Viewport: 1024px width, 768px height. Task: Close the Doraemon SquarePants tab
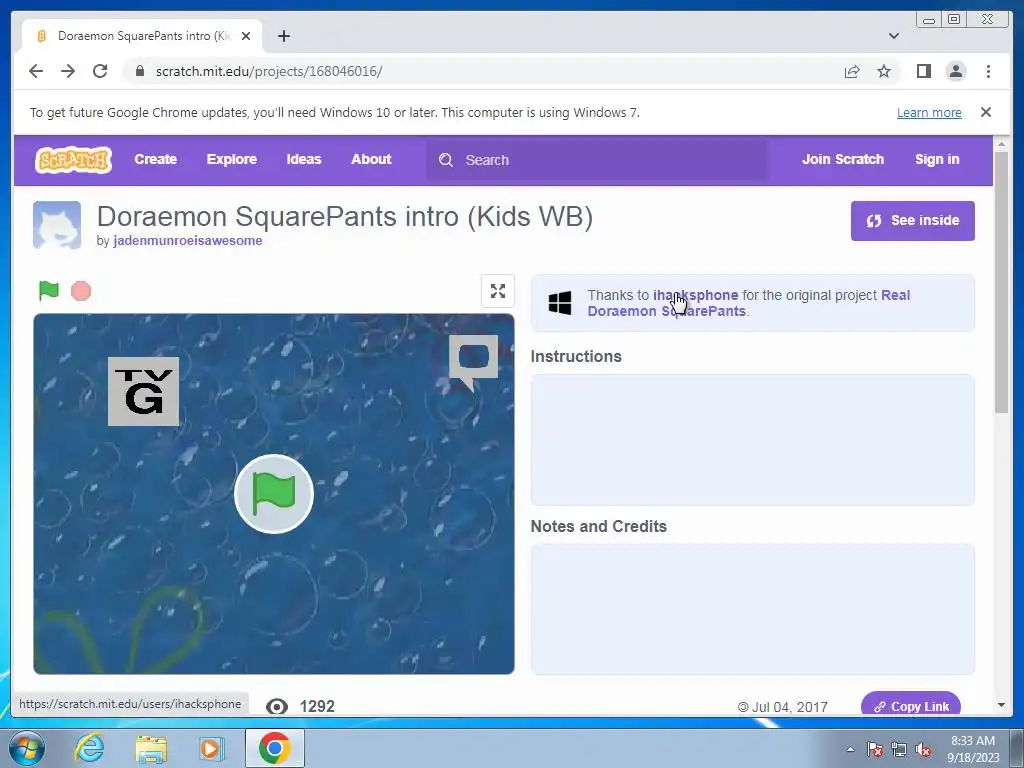pyautogui.click(x=246, y=36)
